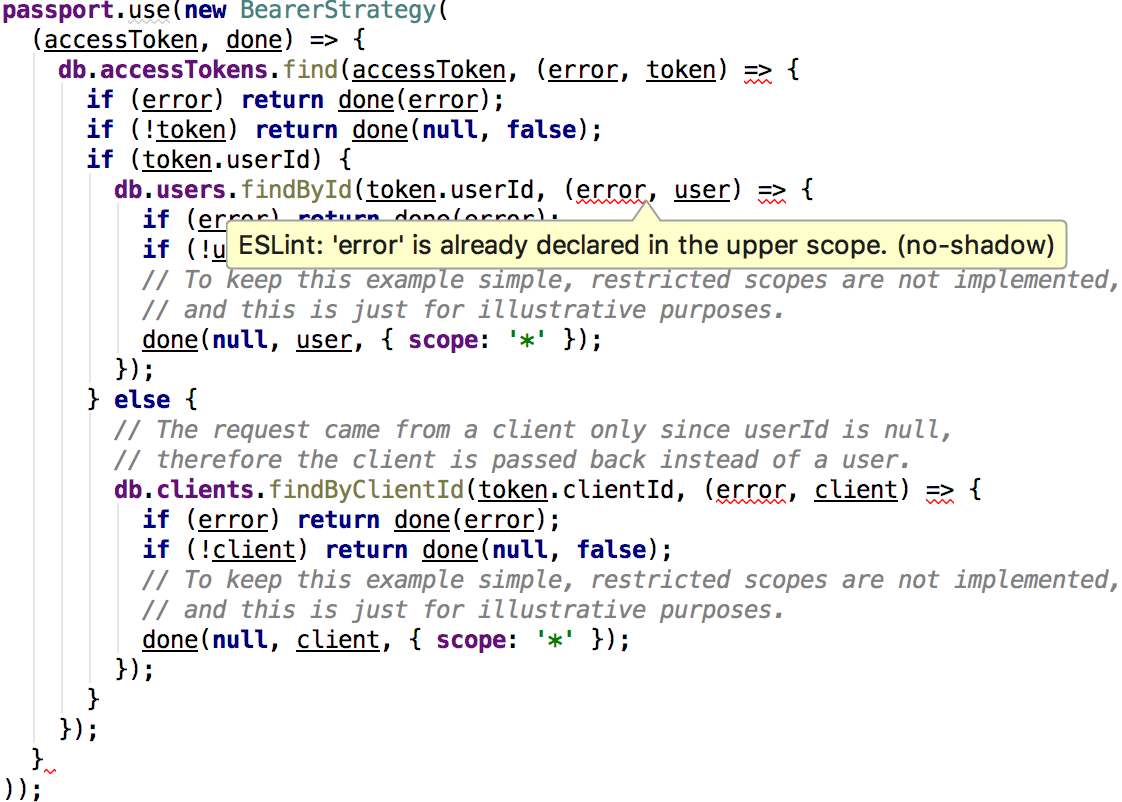
Task: Select the accessToken parameter on line two
Action: coord(120,40)
